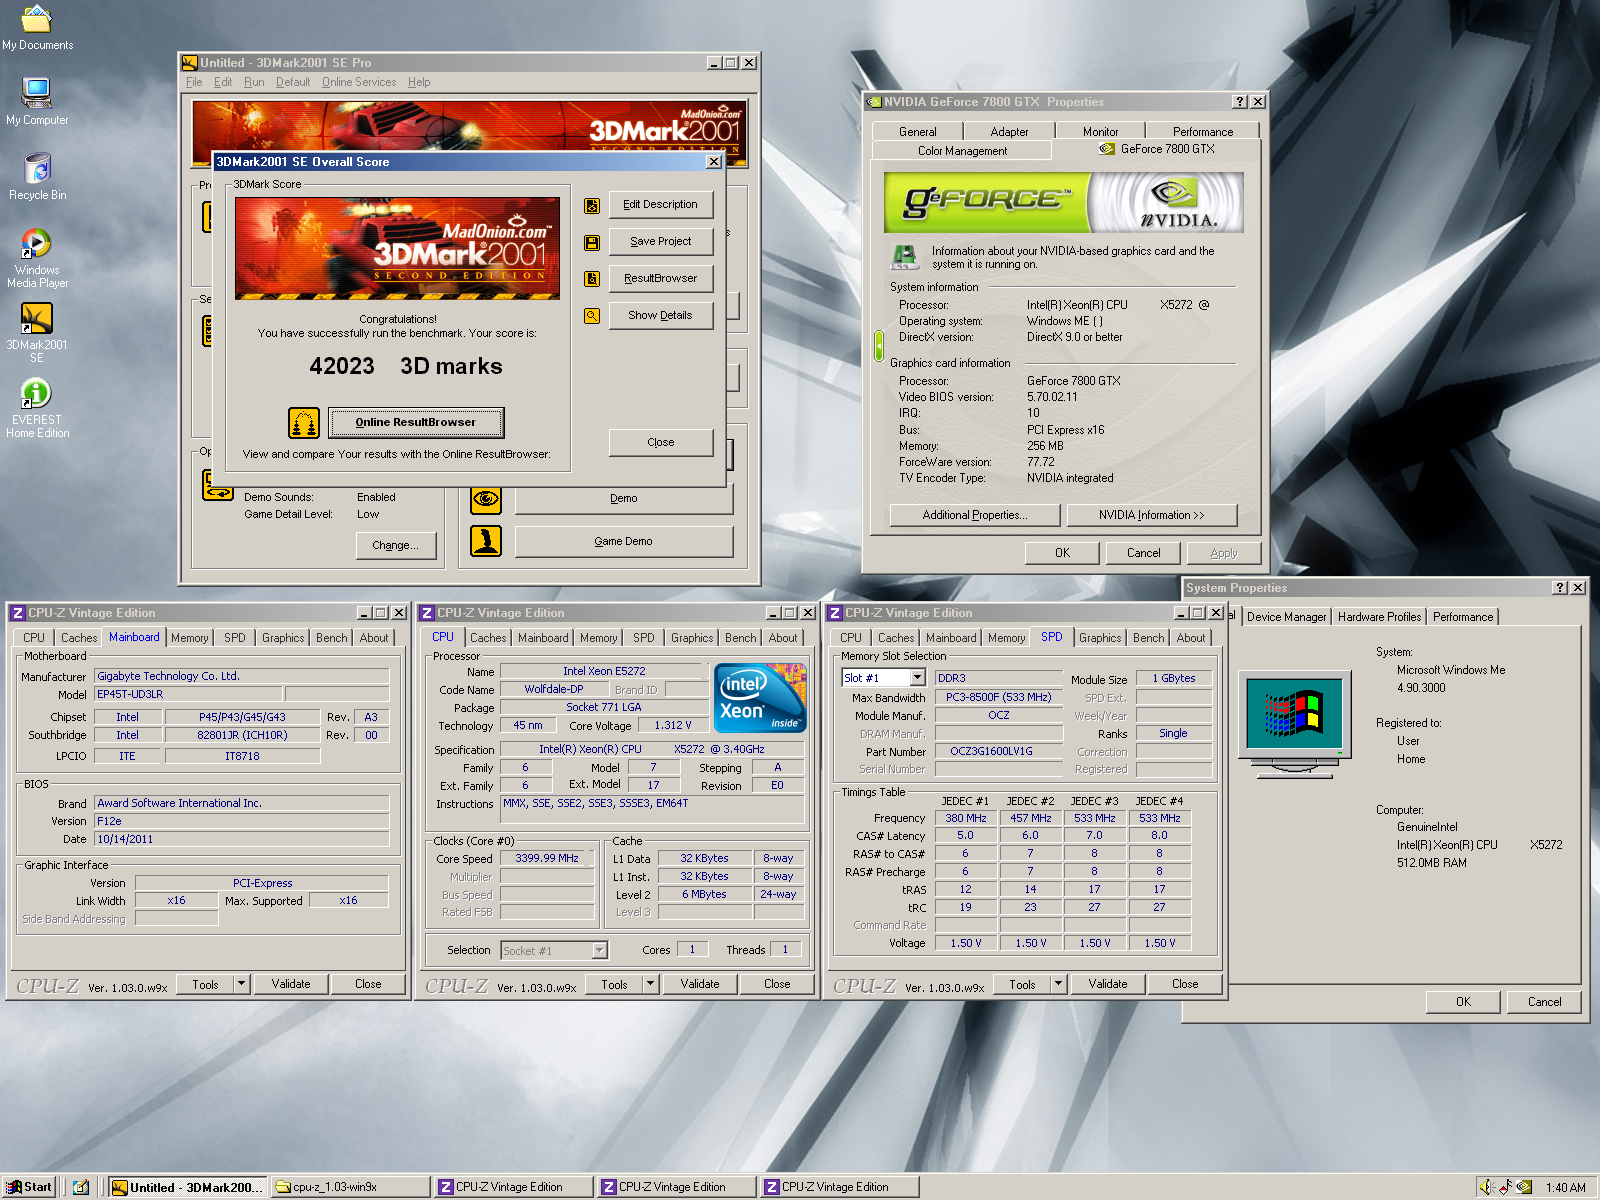This screenshot has height=1200, width=1600.
Task: Expand Tools dropdown arrow in CPU-Z Mainboard window
Action: pos(241,984)
